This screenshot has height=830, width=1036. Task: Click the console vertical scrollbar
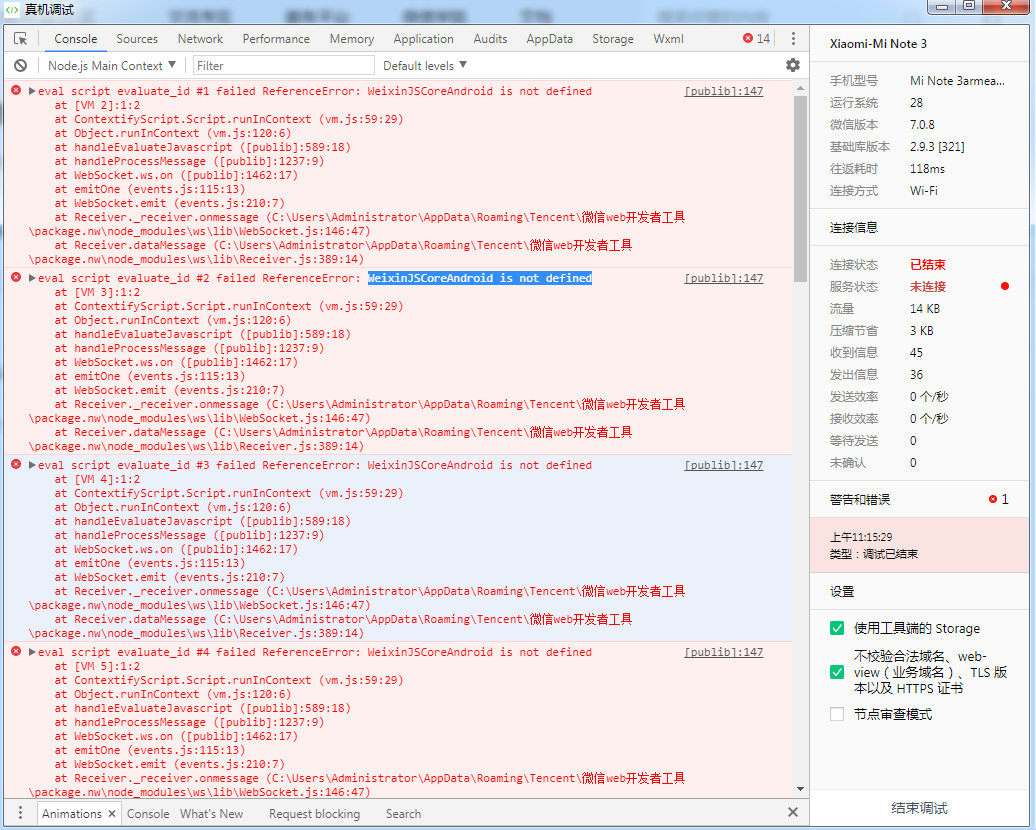(x=800, y=180)
